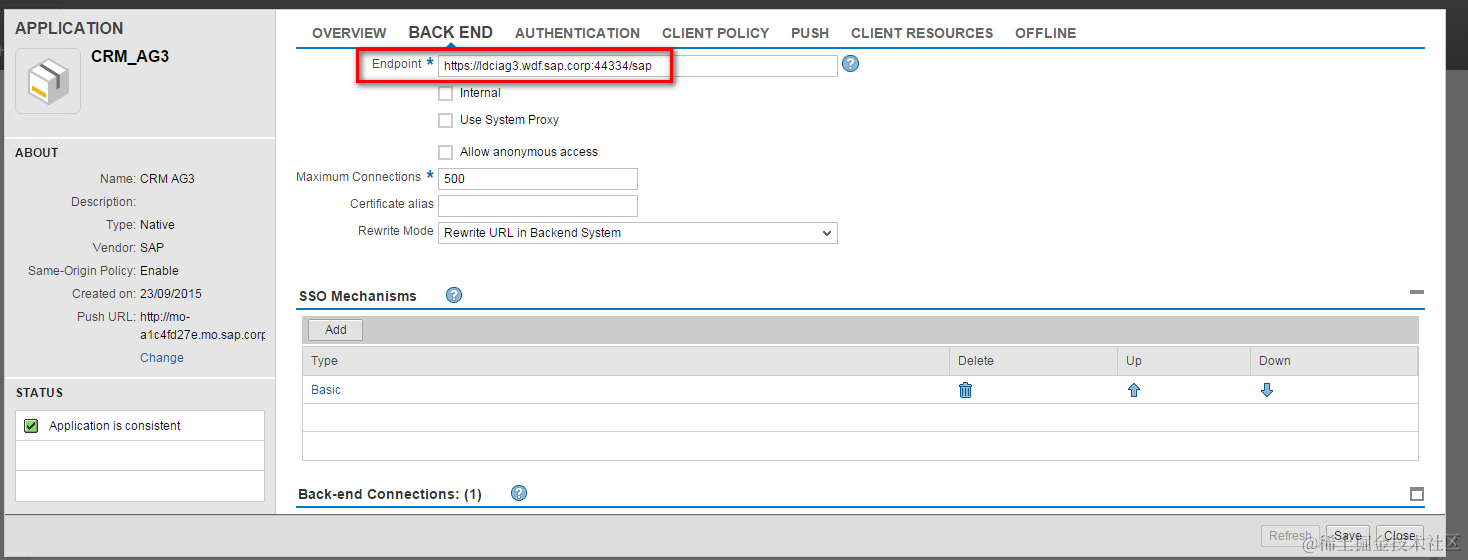This screenshot has height=560, width=1468.
Task: Open the Offline tab
Action: point(1046,33)
